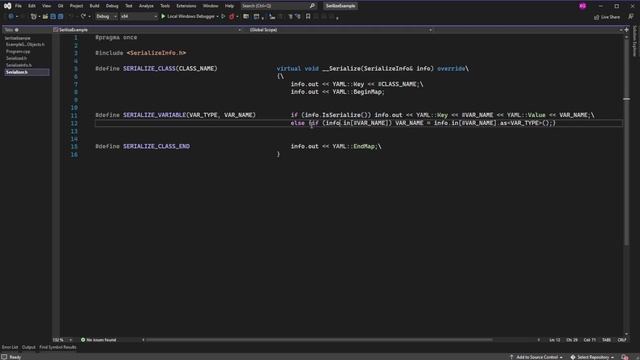Click the No issues found indicator

(99, 340)
